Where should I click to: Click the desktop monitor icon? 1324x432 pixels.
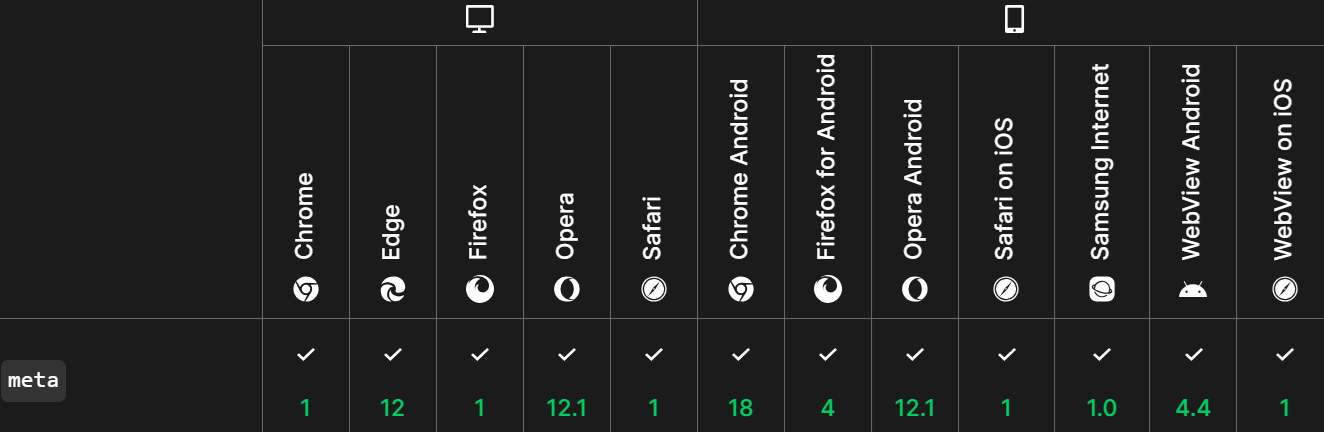[x=480, y=20]
